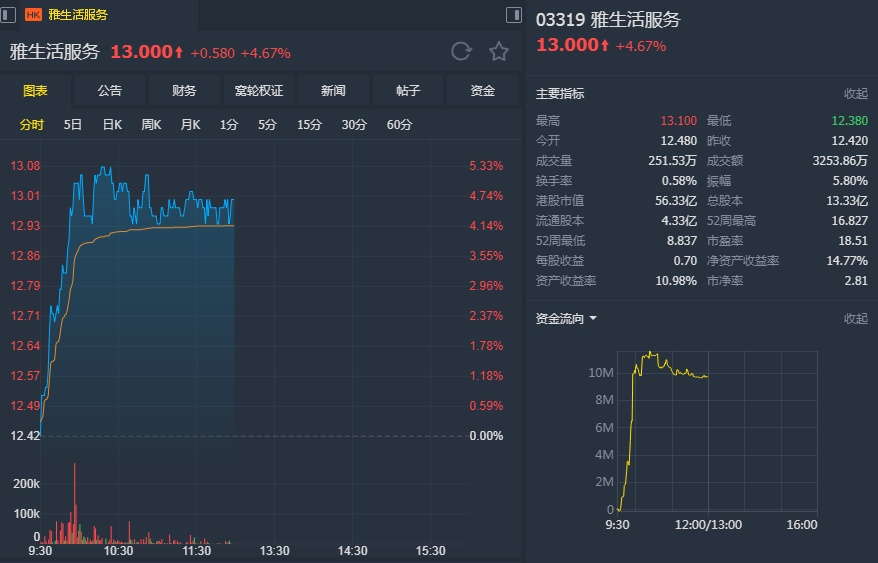878x563 pixels.
Task: Choose the 周K chart period
Action: (151, 125)
